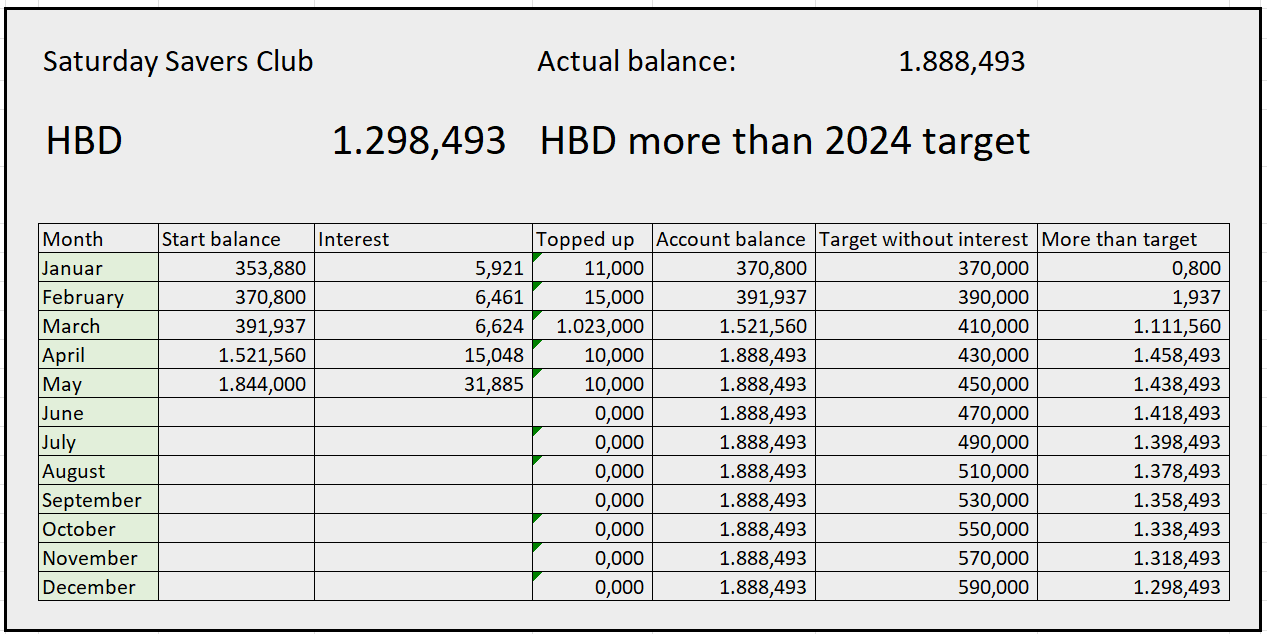Select the "June" month cell

98,412
